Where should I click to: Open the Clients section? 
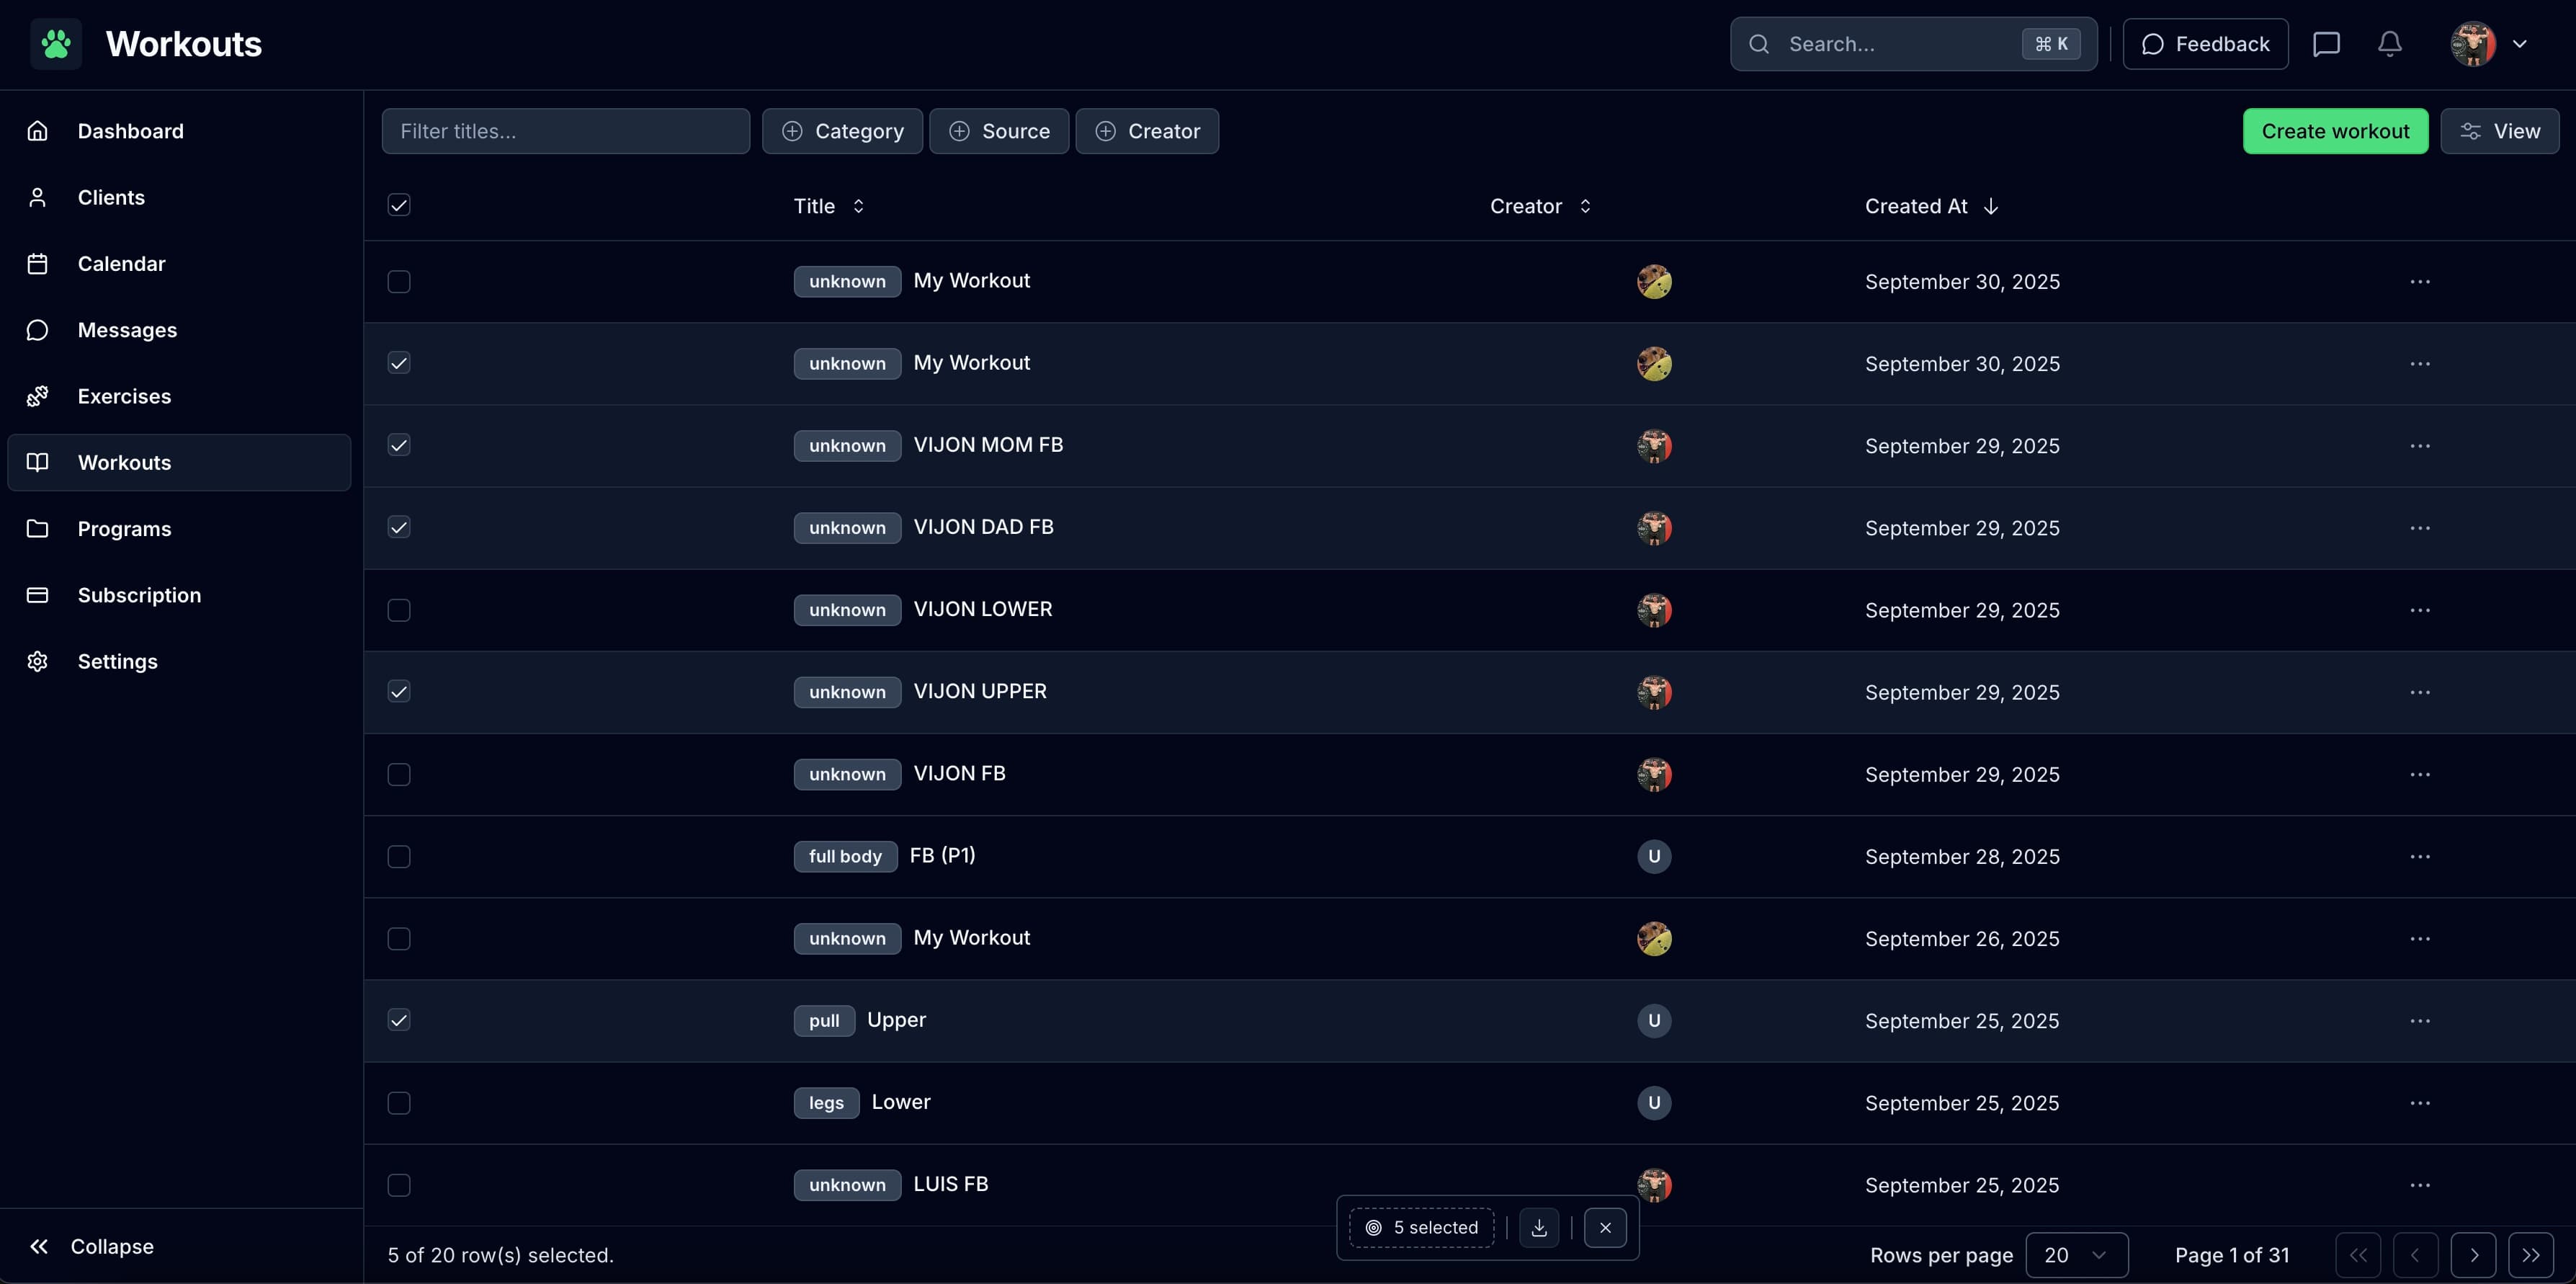[x=112, y=197]
